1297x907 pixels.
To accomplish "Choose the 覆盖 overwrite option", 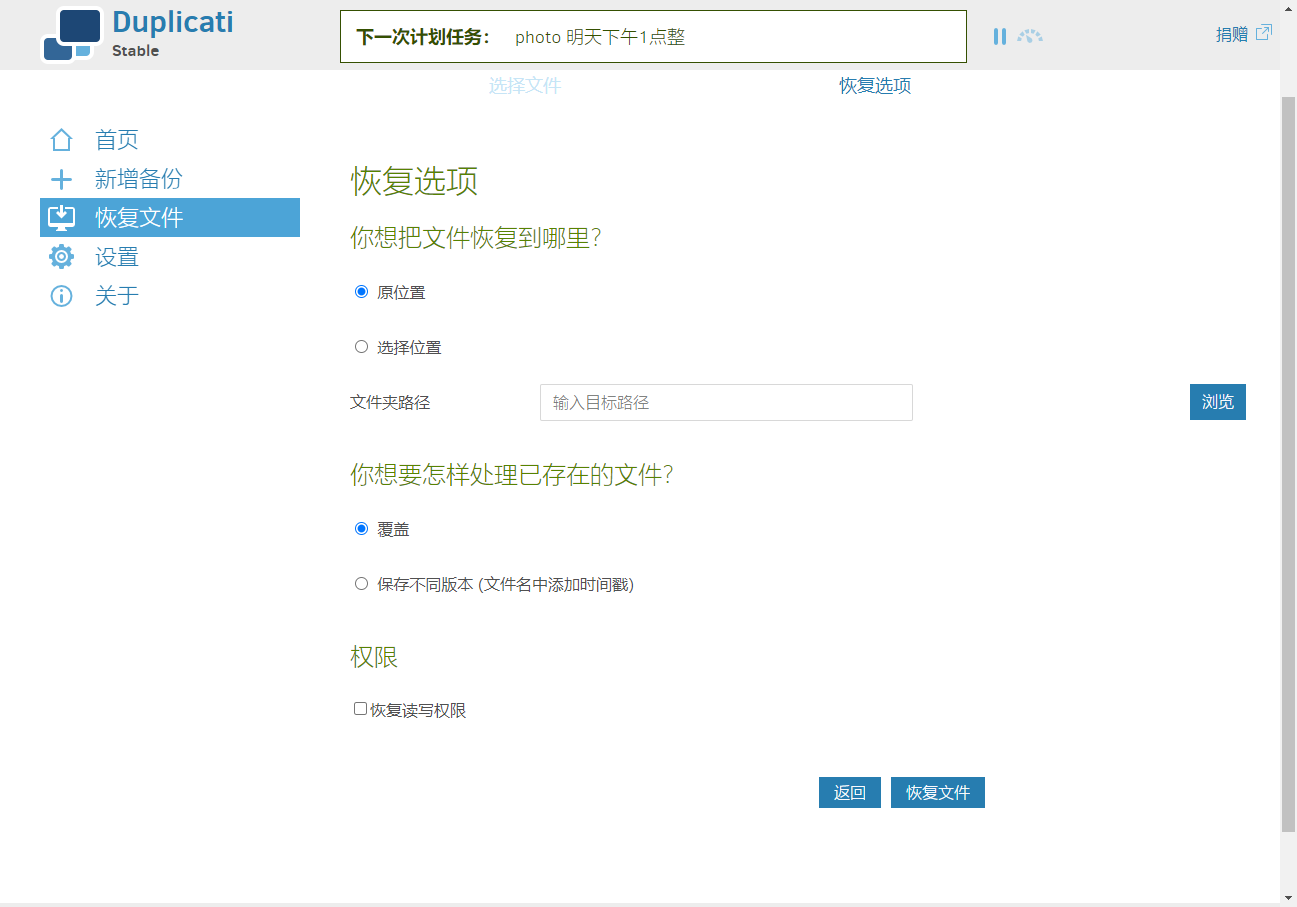I will (x=362, y=529).
